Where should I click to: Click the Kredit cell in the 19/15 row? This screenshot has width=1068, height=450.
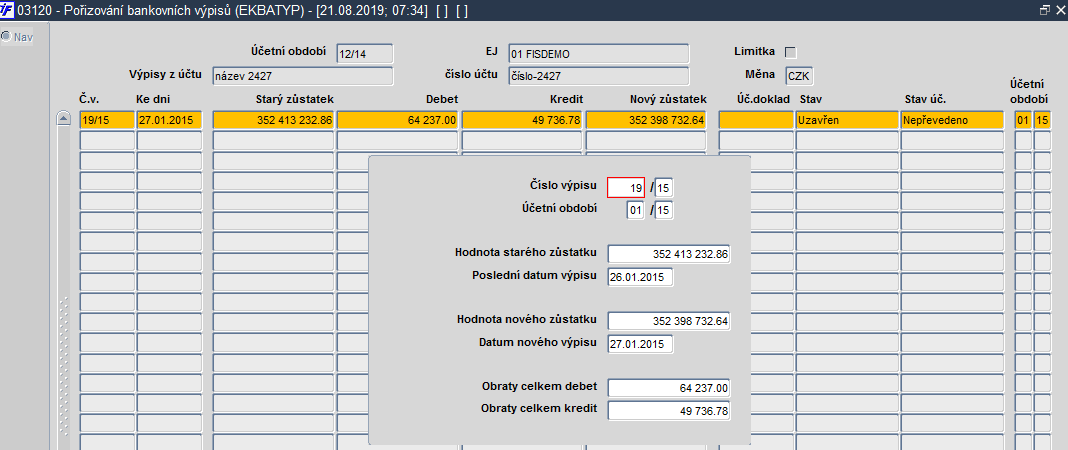(522, 120)
